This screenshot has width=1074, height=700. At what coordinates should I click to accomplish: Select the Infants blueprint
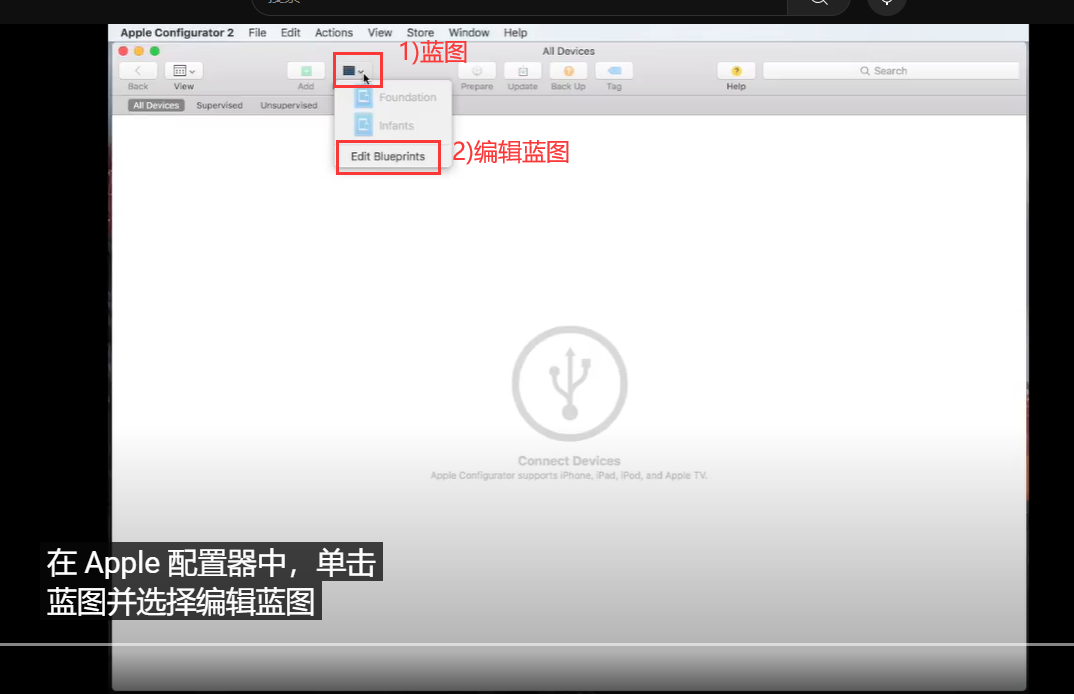393,125
